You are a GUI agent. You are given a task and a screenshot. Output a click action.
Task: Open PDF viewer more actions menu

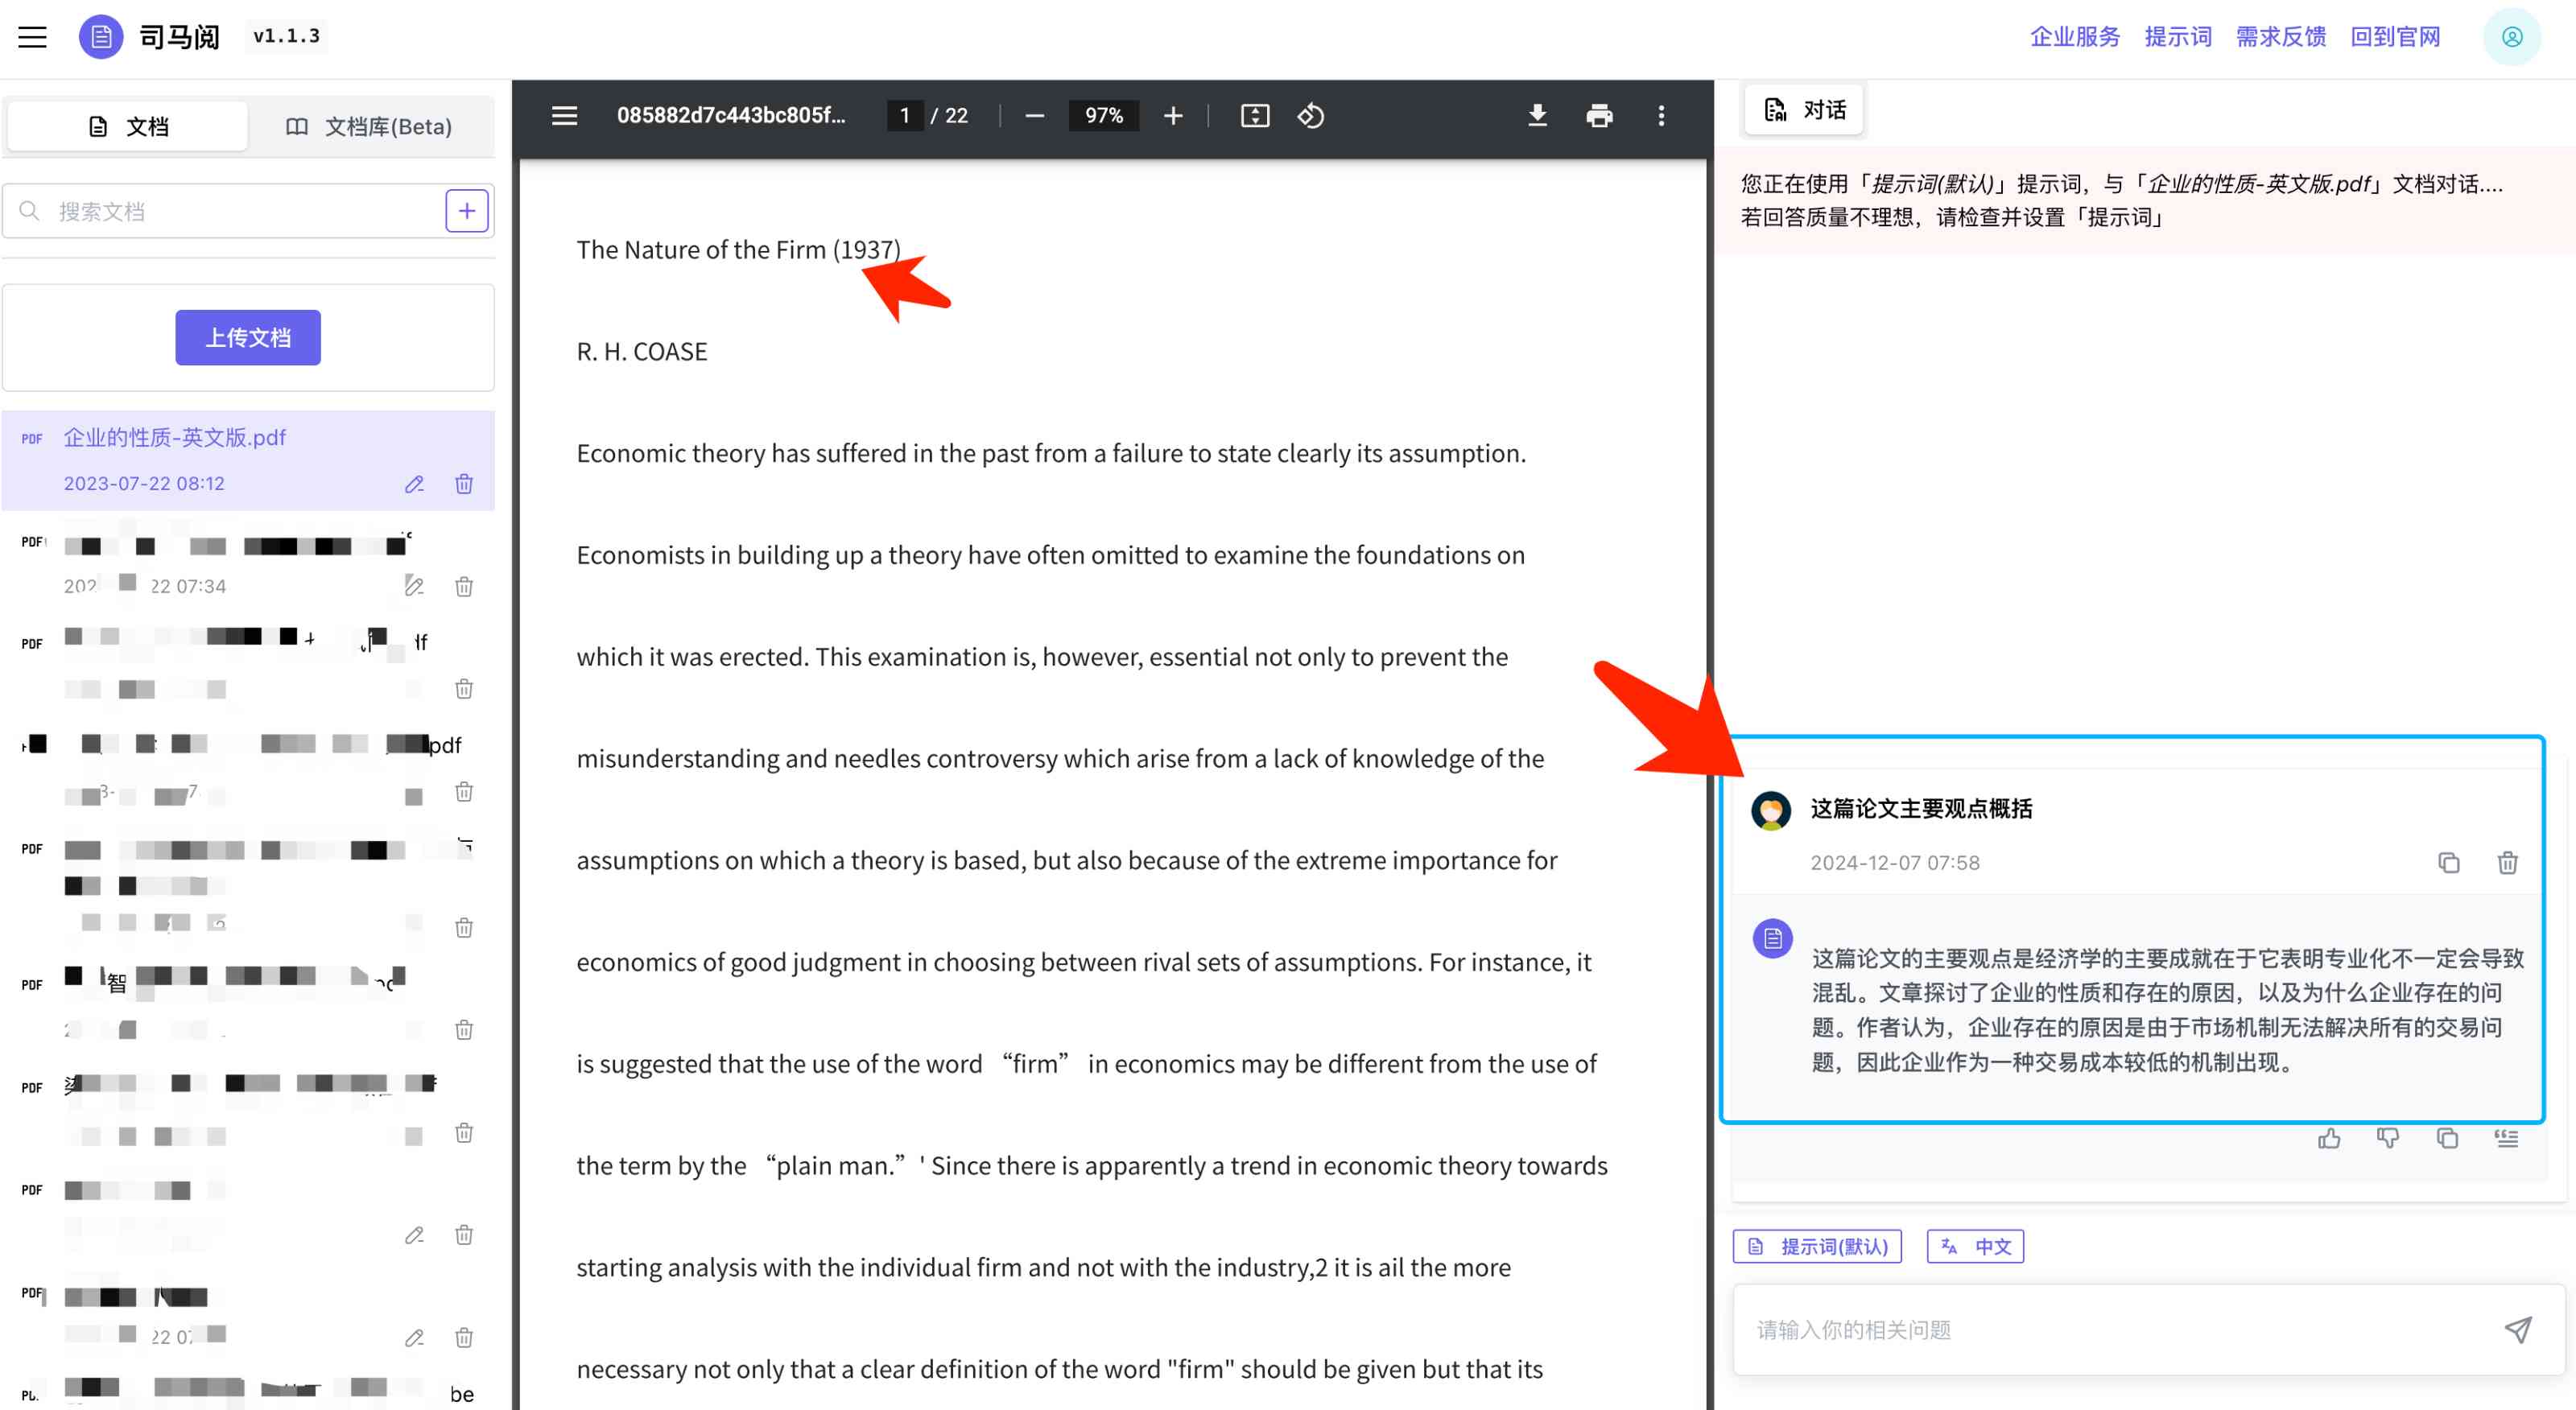click(1661, 116)
